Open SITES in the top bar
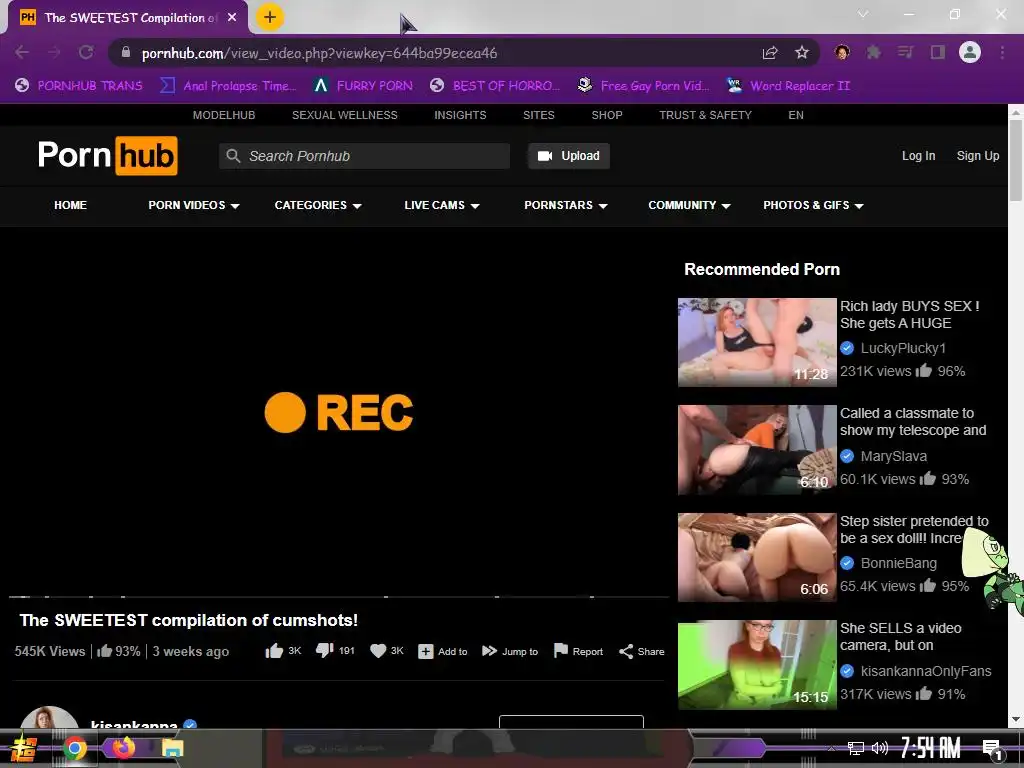Screen dimensions: 1024x768 (x=539, y=115)
